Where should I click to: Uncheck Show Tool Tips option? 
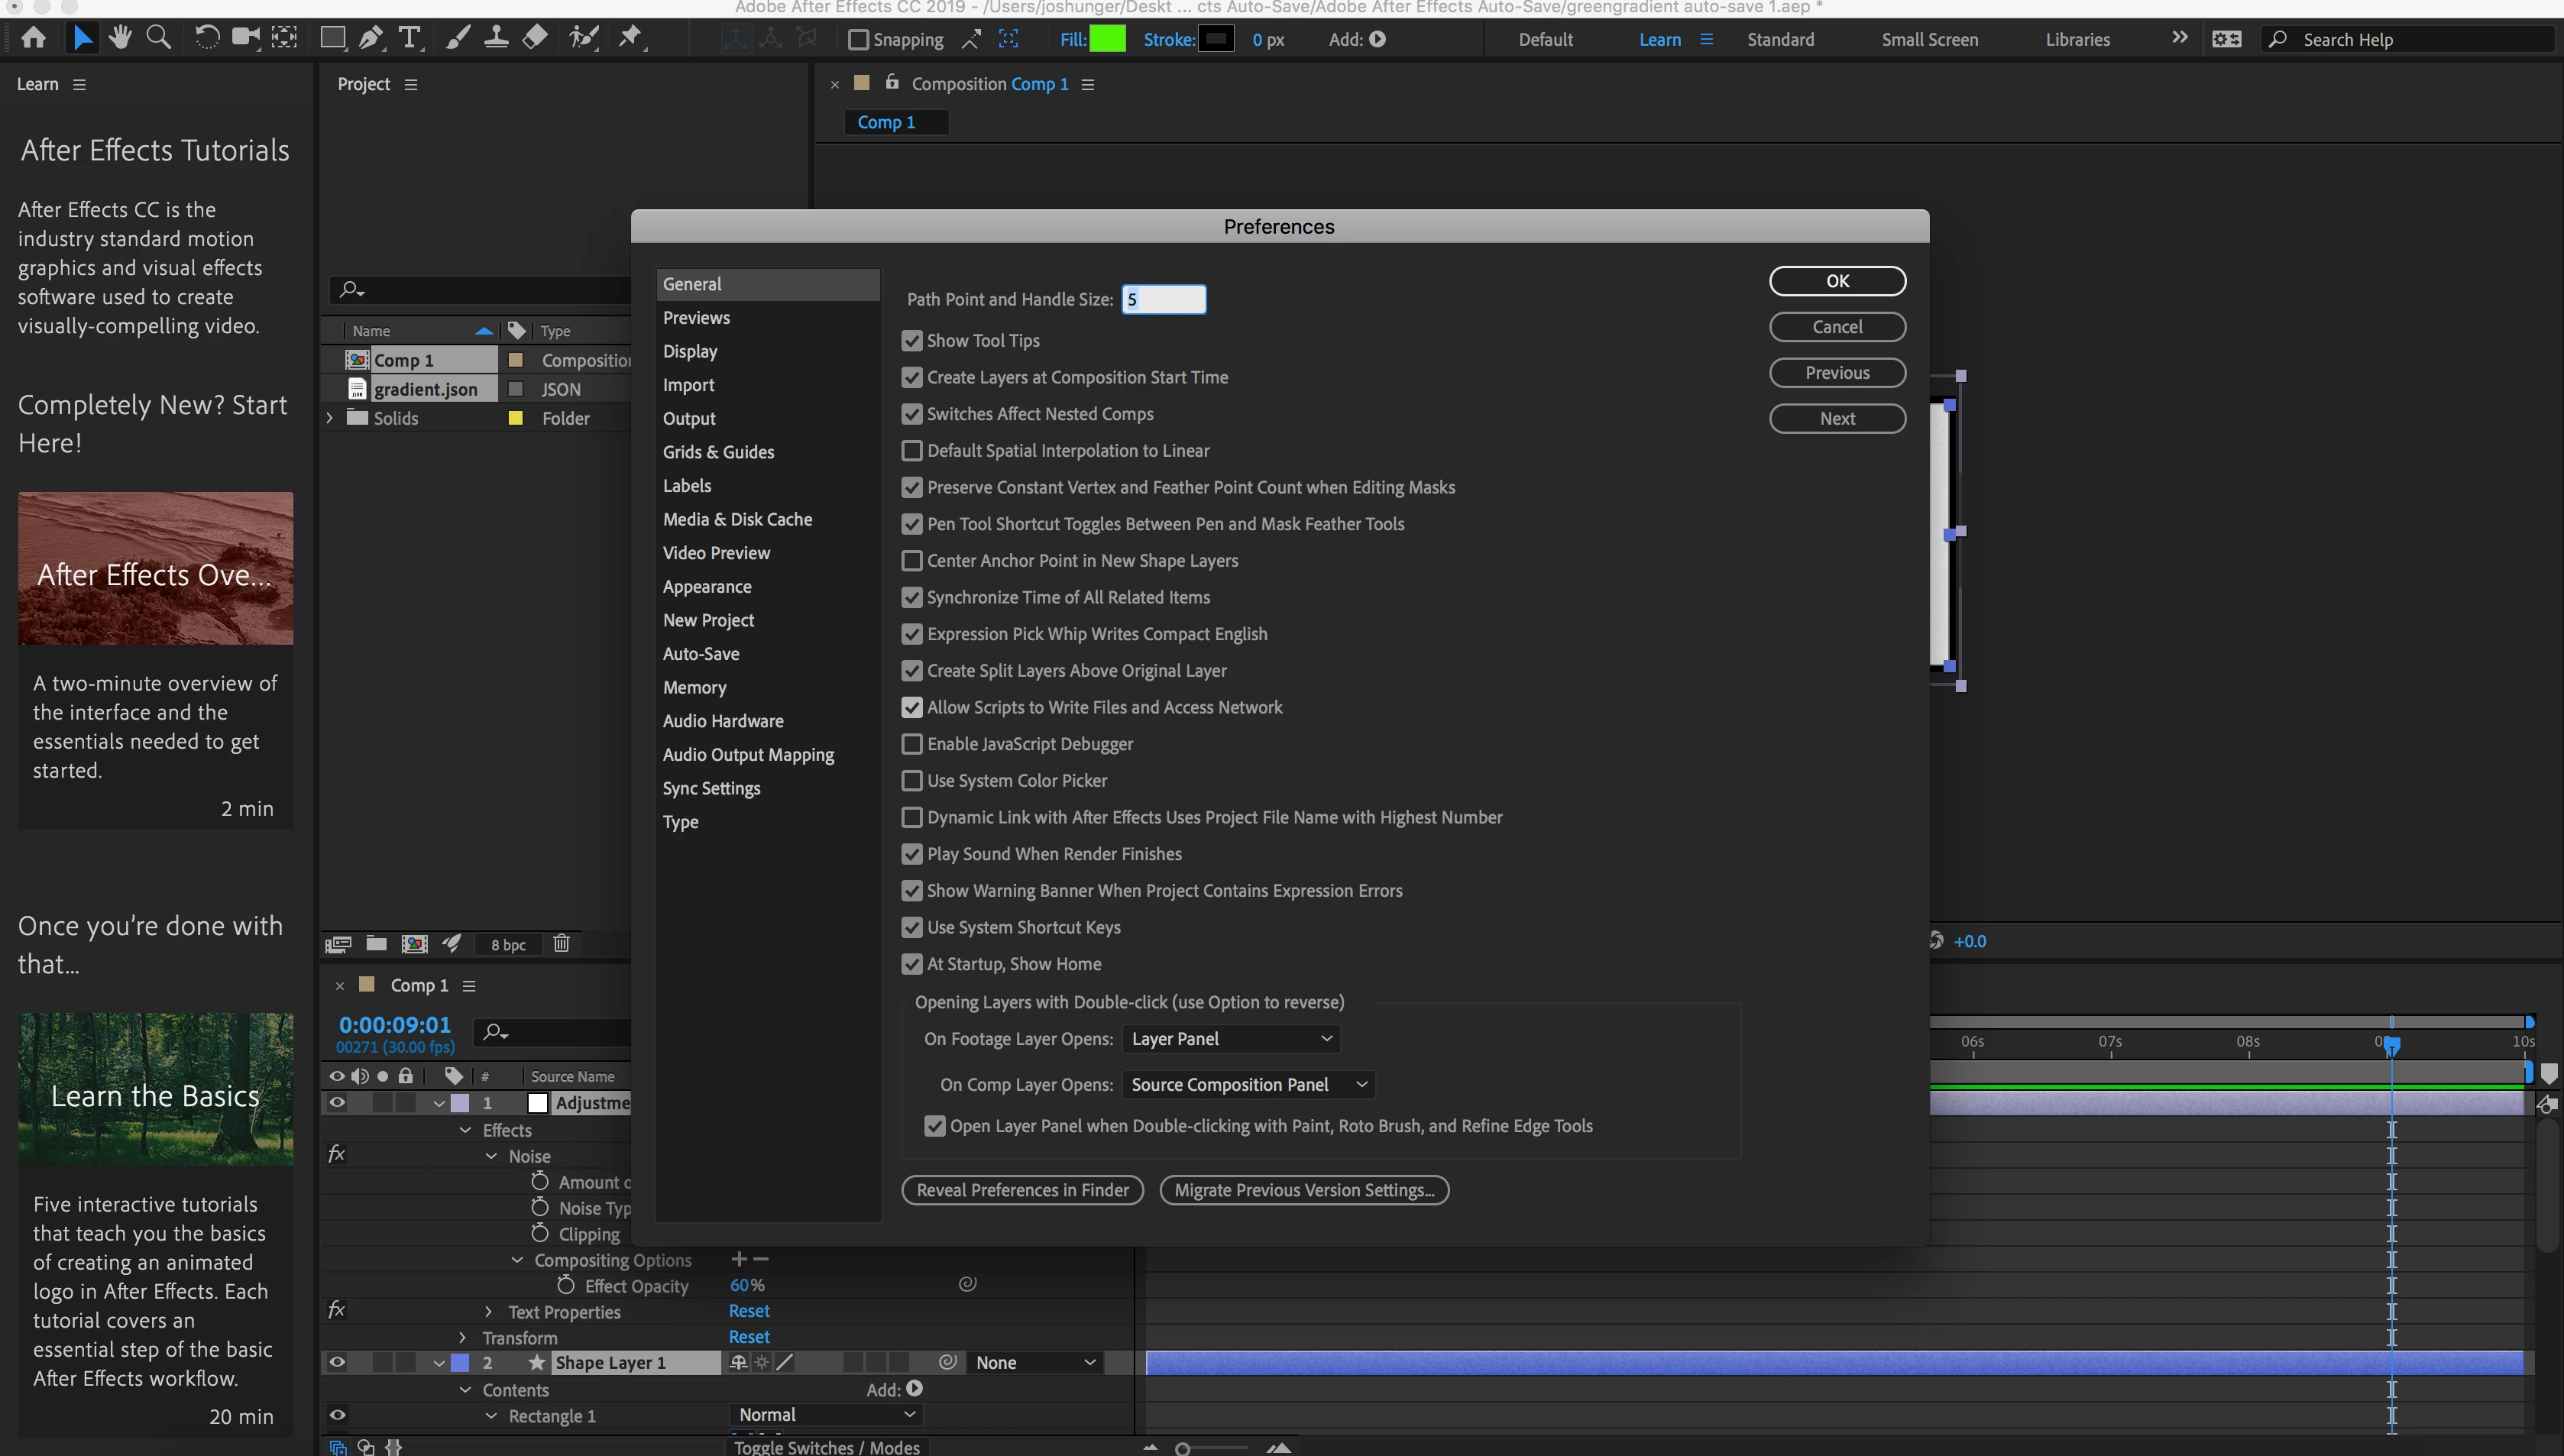[x=911, y=341]
